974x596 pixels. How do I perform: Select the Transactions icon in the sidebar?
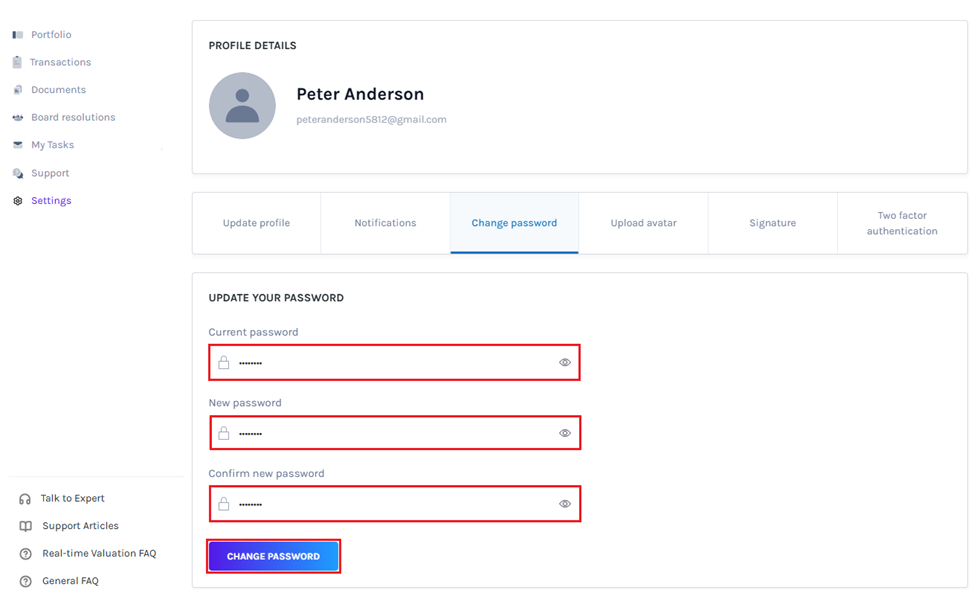coord(16,62)
